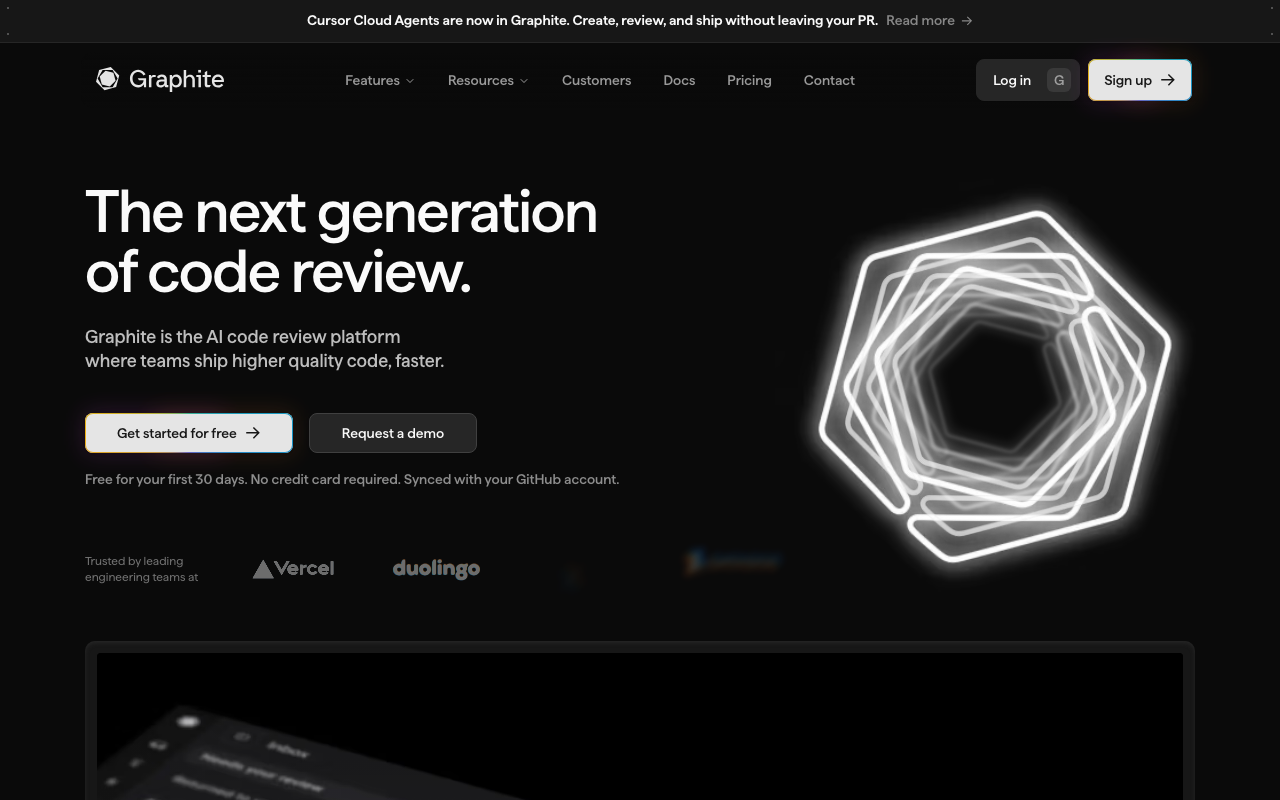
Task: Open the Pricing page
Action: (x=749, y=80)
